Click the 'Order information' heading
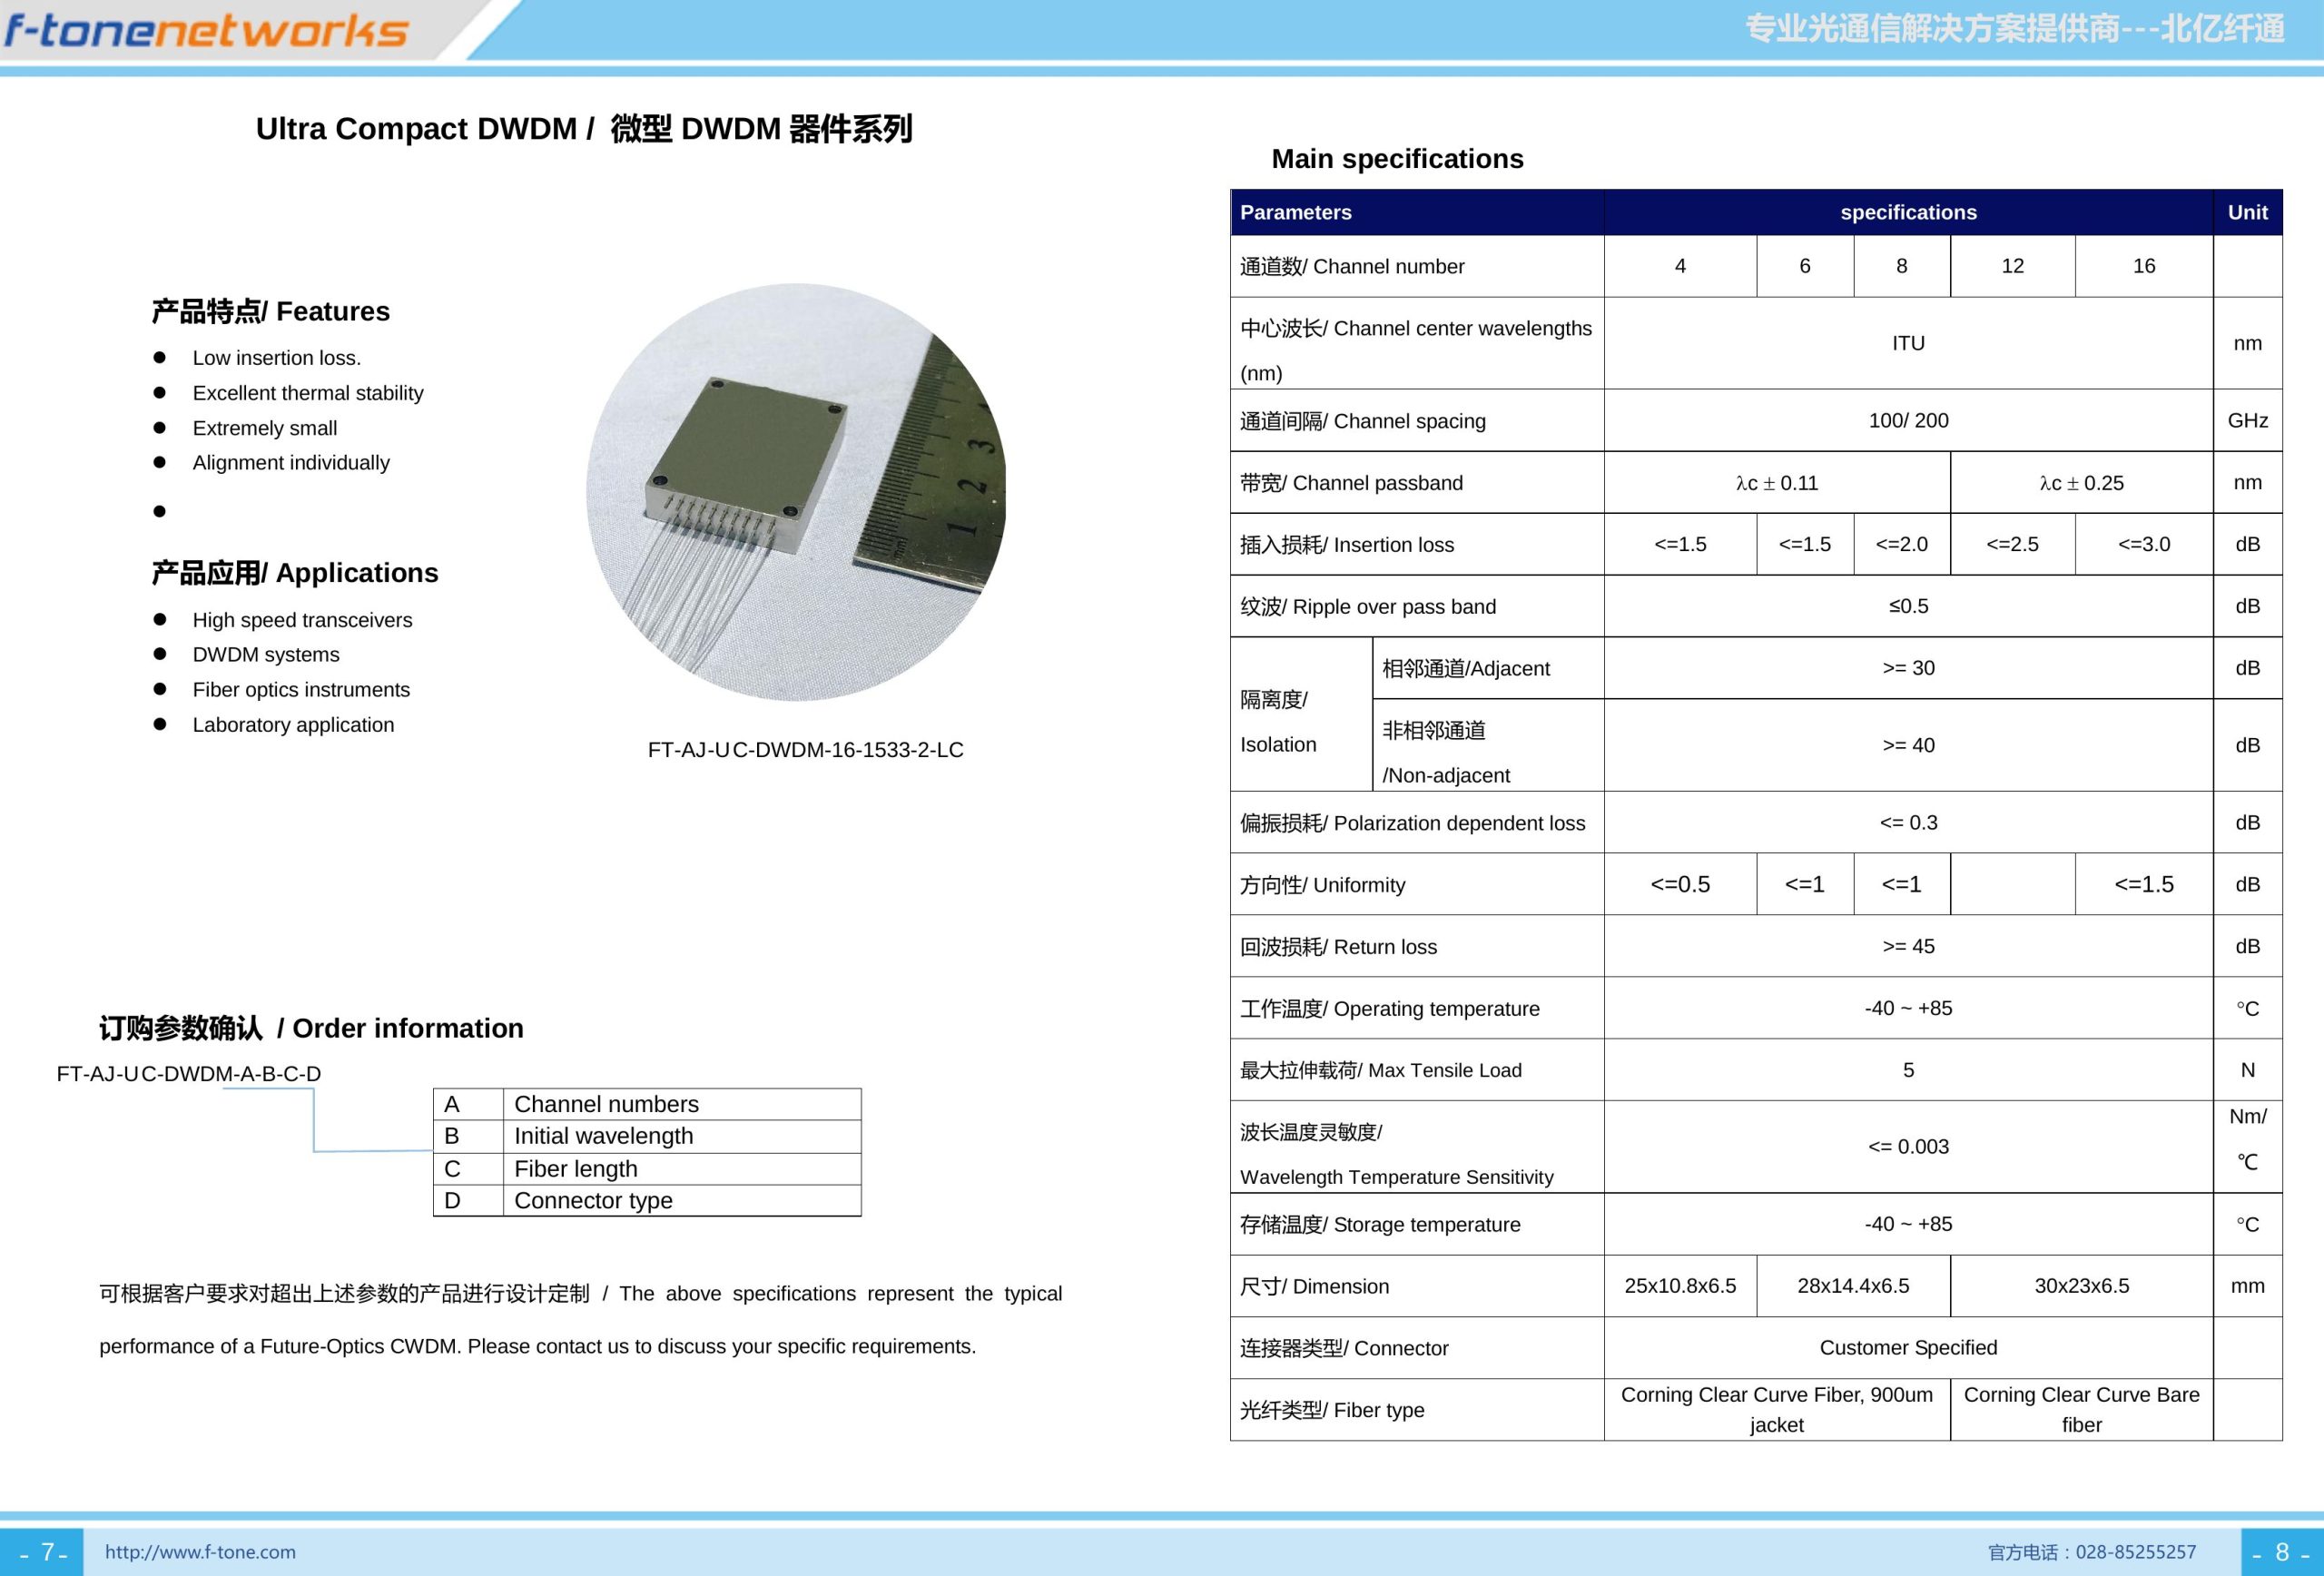Image resolution: width=2324 pixels, height=1576 pixels. 311,1028
